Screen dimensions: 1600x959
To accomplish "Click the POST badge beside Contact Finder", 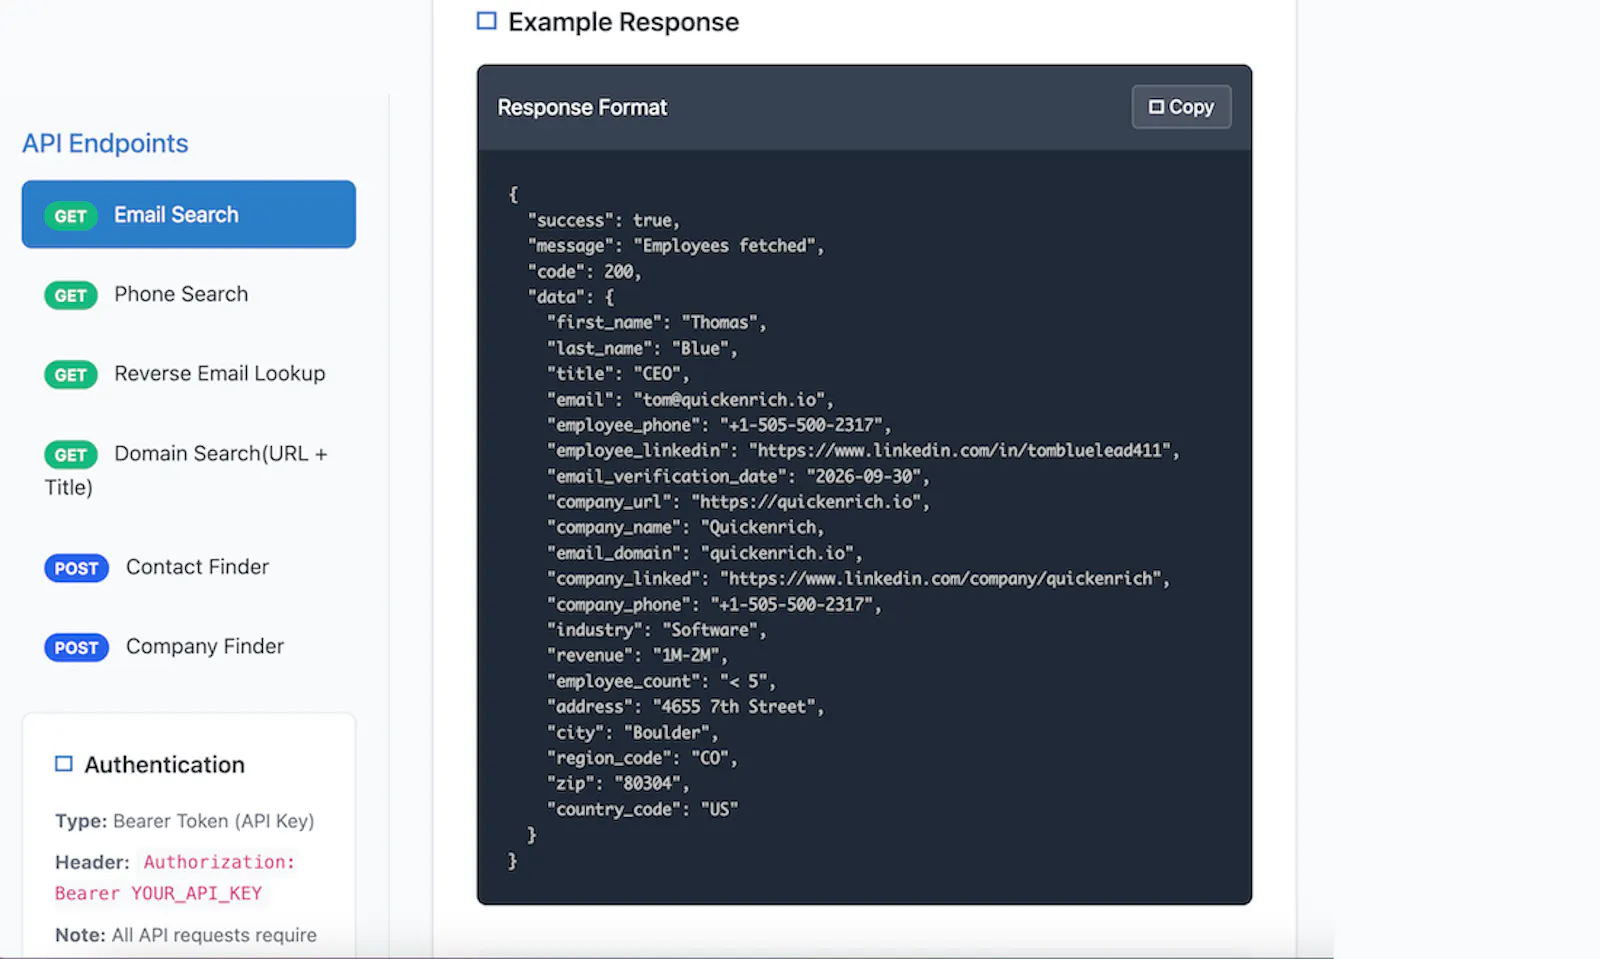I will coord(76,568).
